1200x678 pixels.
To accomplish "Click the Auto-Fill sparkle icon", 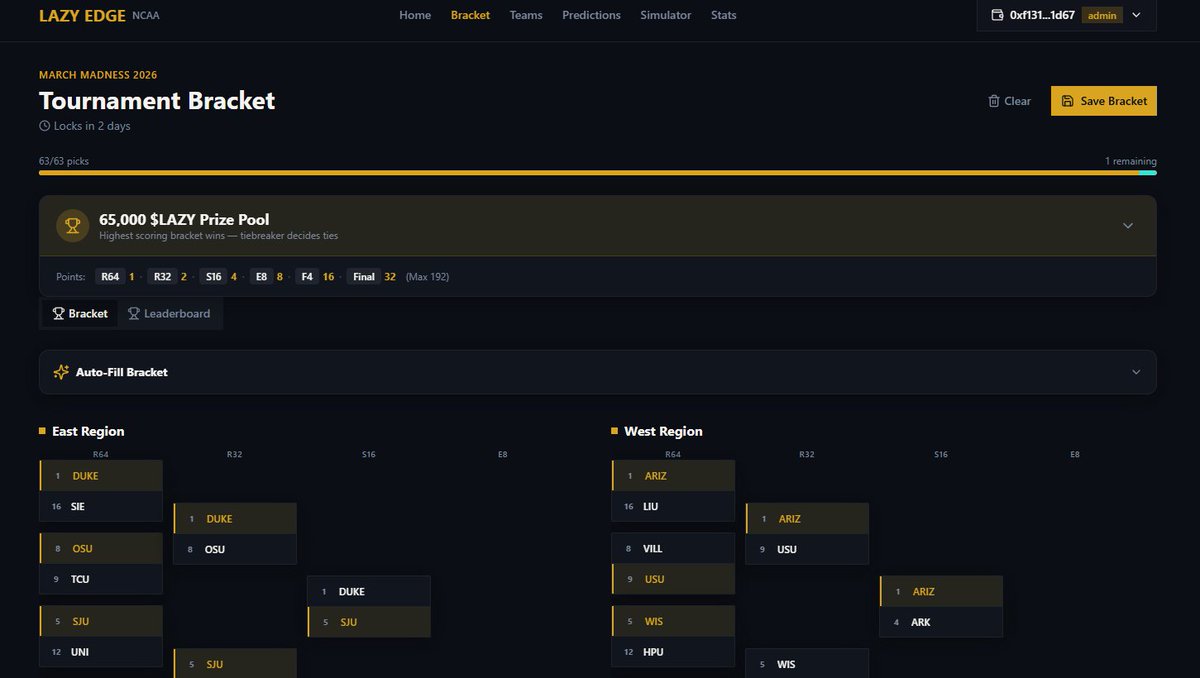I will 61,372.
